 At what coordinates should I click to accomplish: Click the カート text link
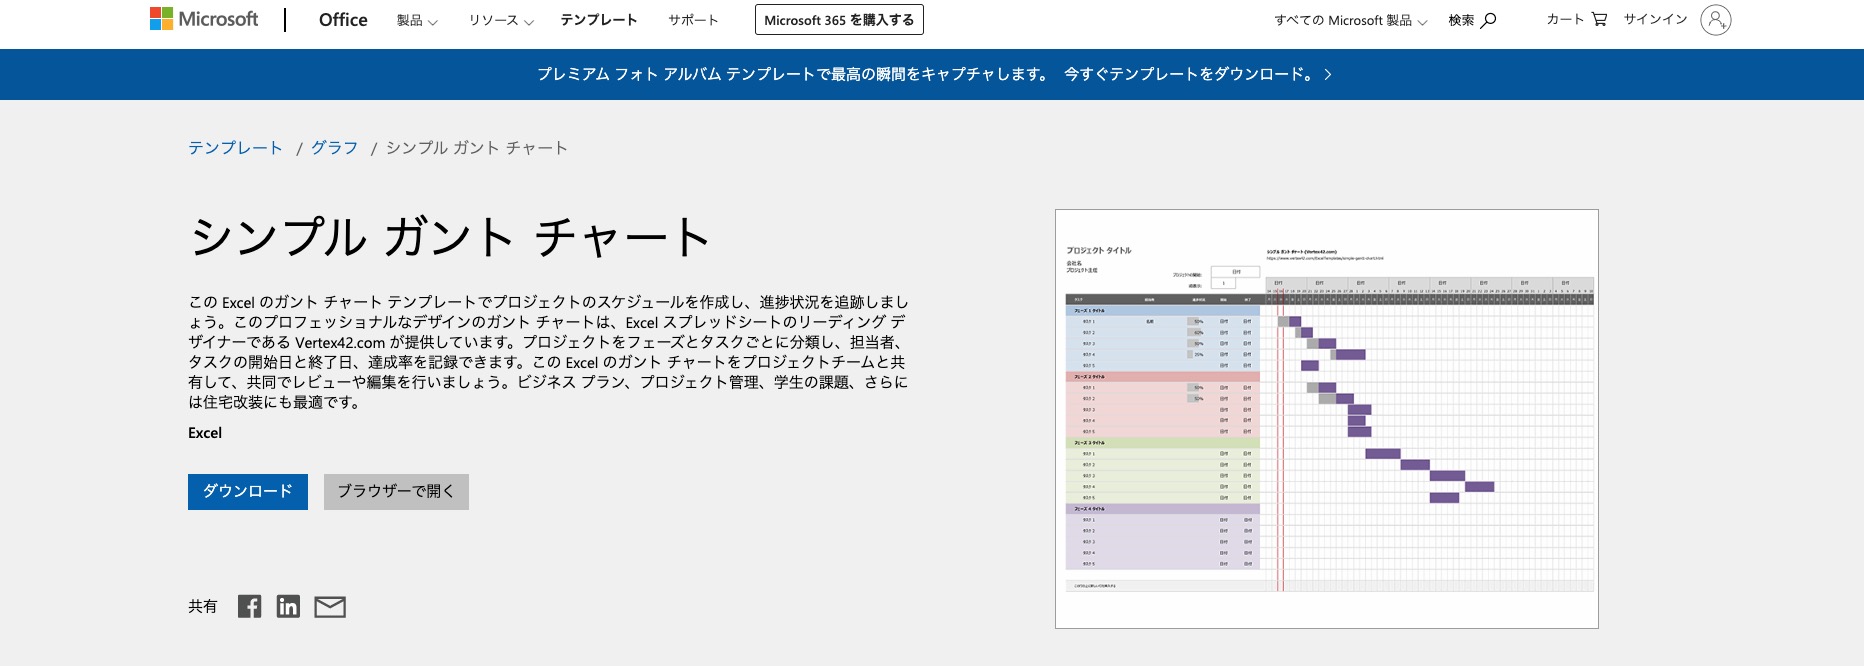click(x=1565, y=19)
